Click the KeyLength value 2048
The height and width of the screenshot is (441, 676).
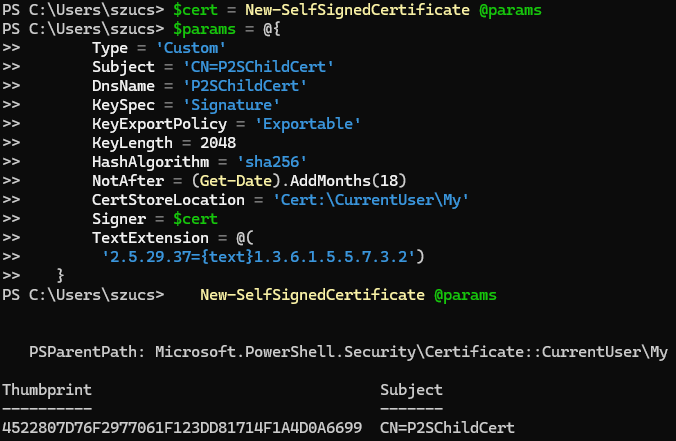206,143
